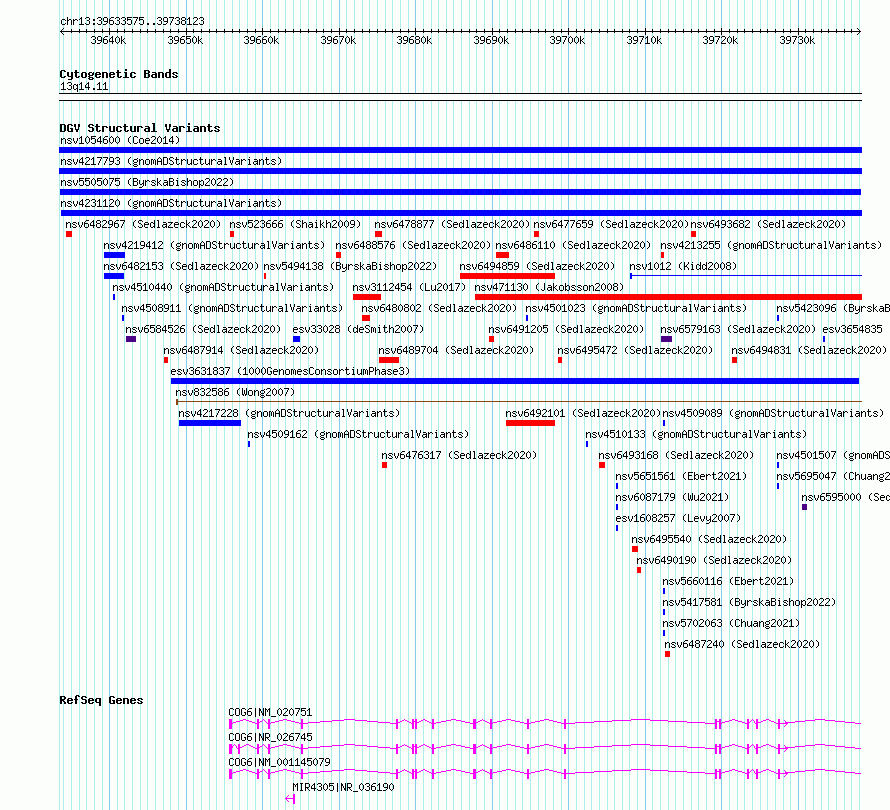Image resolution: width=890 pixels, height=810 pixels.
Task: Select blue block under esv33028 (deSmith2007)
Action: [x=296, y=339]
